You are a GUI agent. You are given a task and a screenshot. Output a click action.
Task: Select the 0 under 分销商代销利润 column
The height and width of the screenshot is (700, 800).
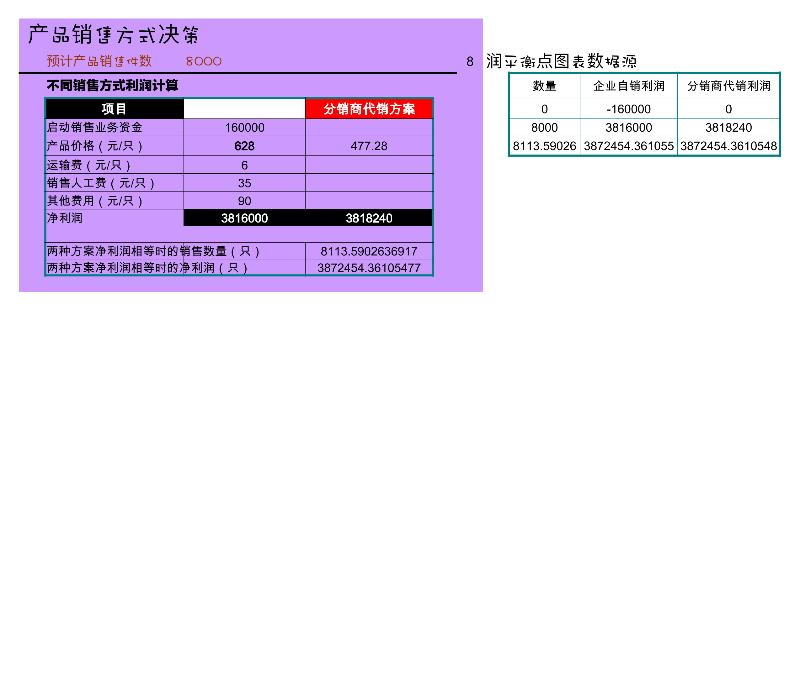coord(729,109)
